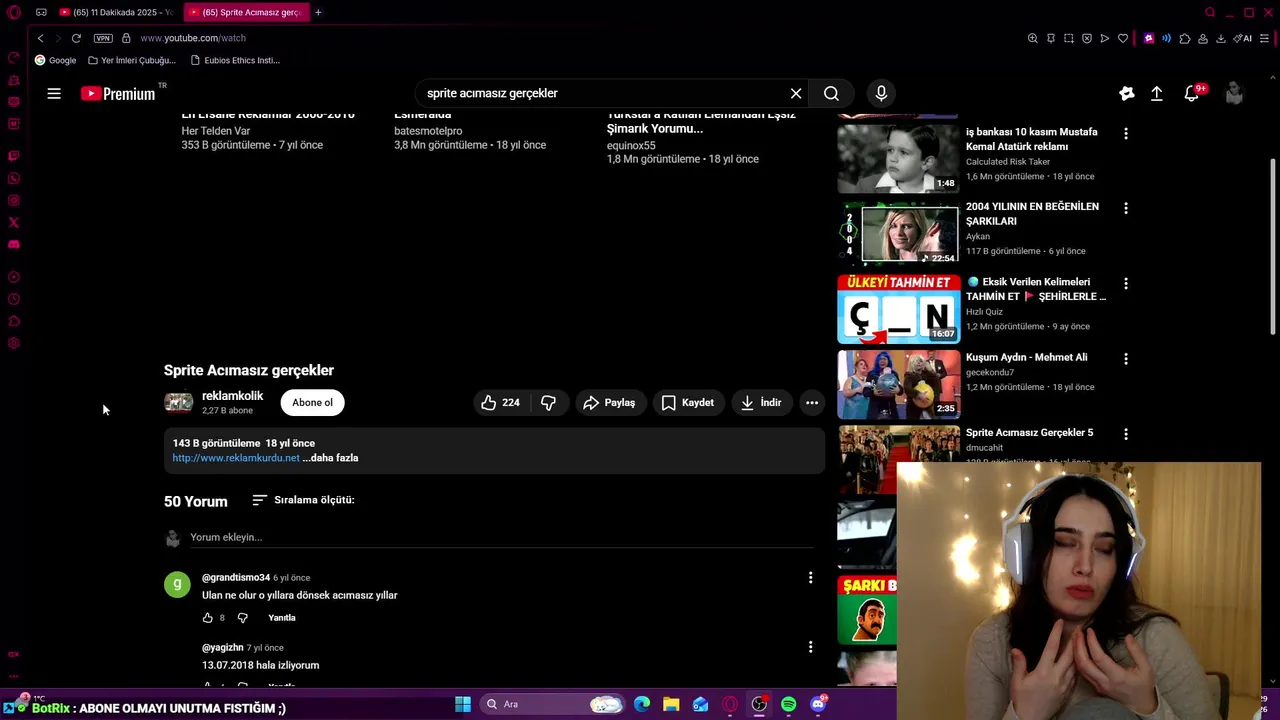
Task: Open the YouTube account avatar menu
Action: pos(1234,93)
